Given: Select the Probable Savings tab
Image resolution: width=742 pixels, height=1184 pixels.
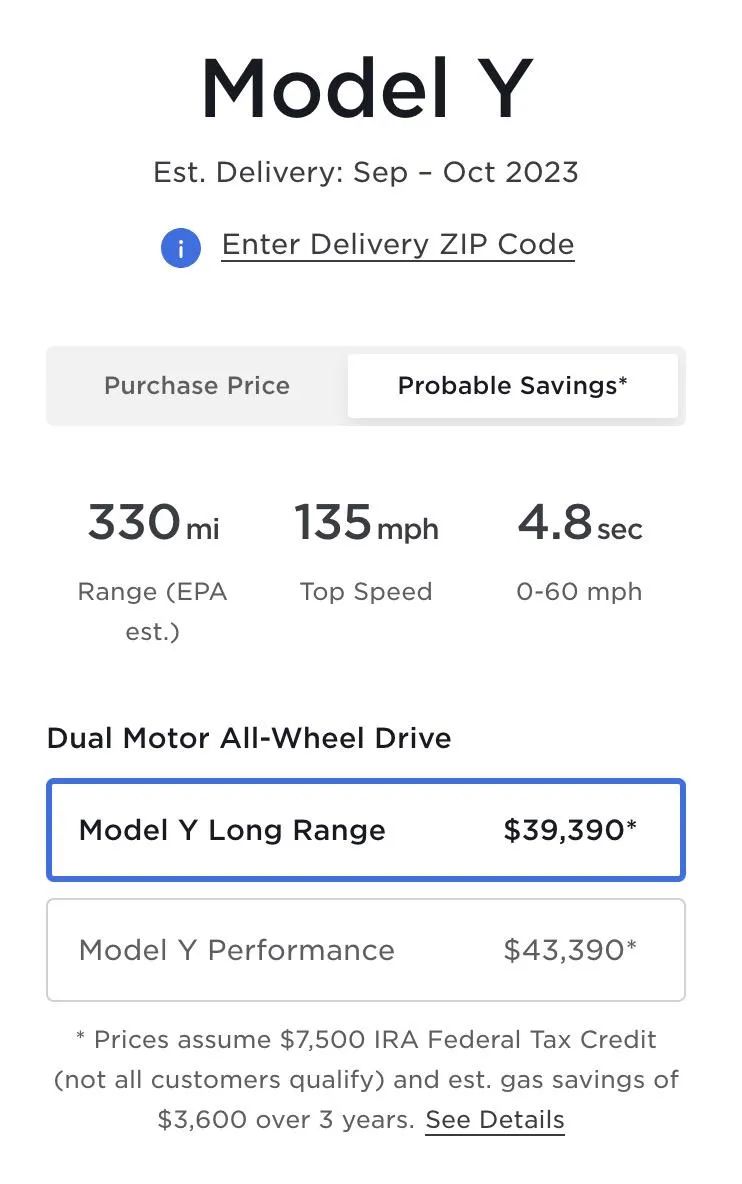Looking at the screenshot, I should [513, 386].
